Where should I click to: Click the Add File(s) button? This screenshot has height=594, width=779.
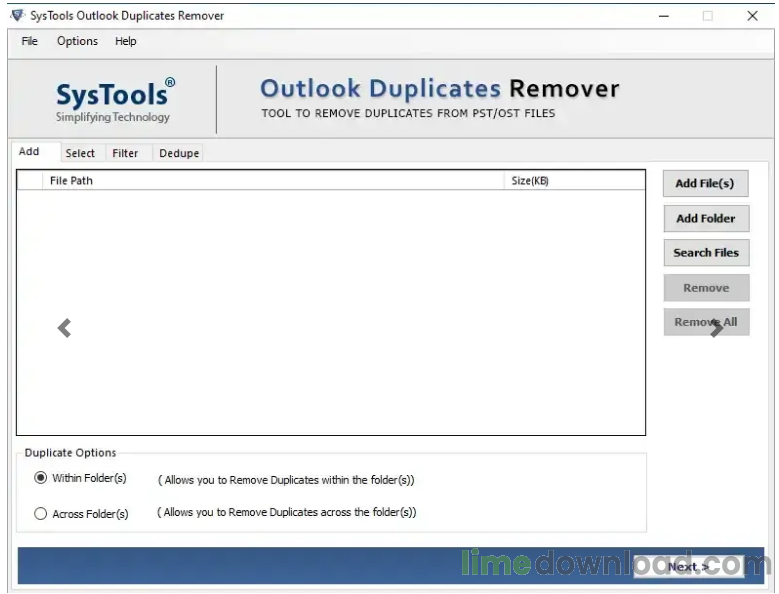(704, 183)
